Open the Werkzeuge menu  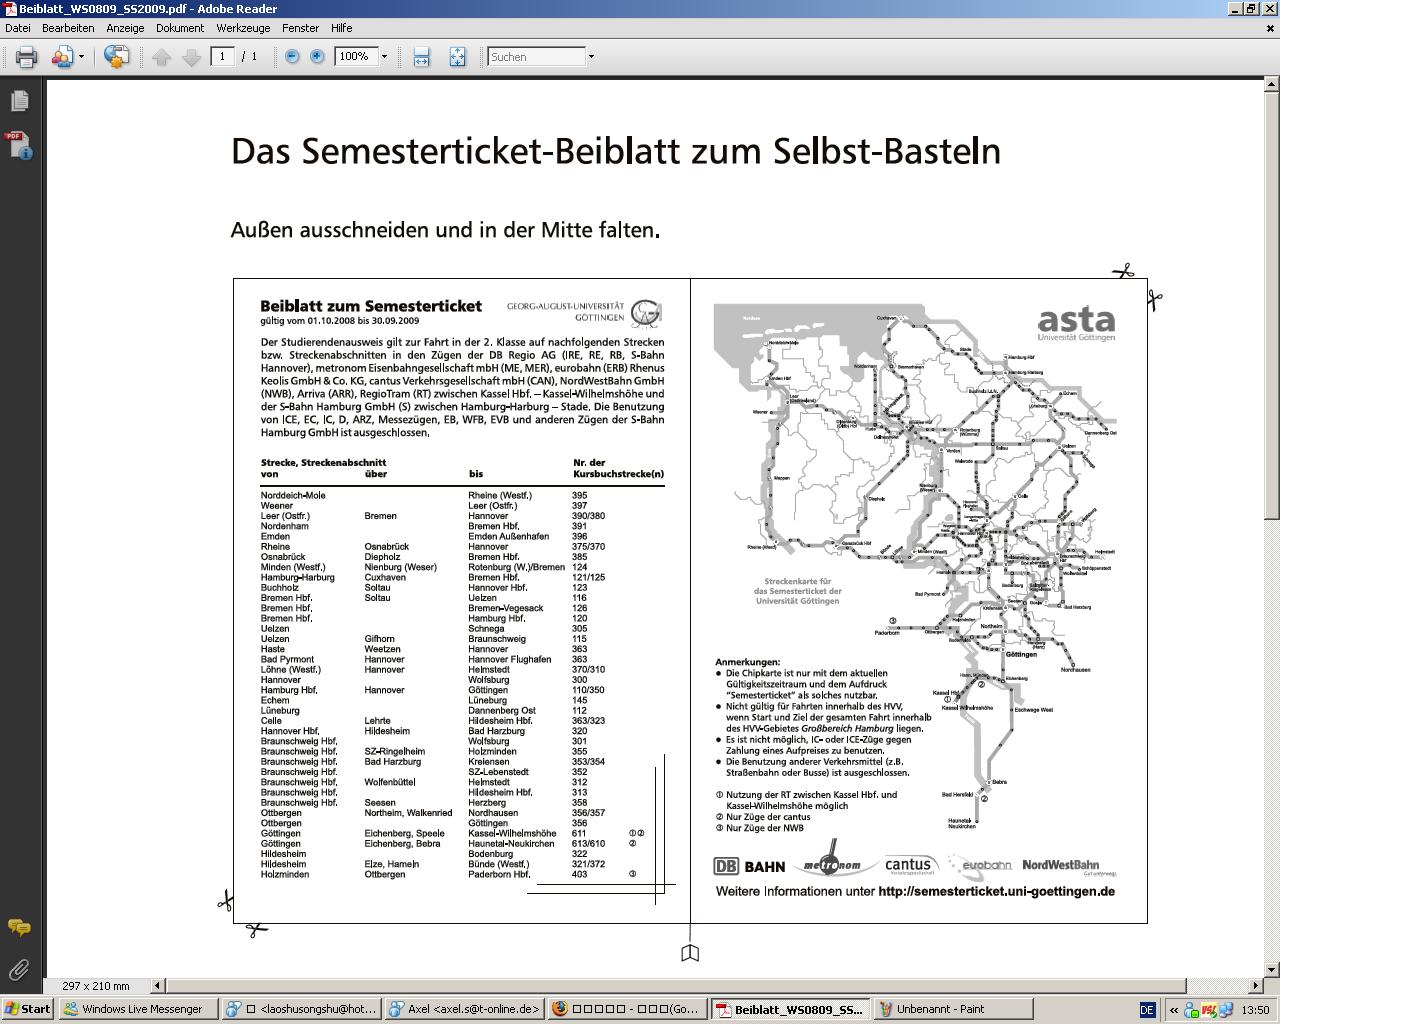click(x=243, y=28)
